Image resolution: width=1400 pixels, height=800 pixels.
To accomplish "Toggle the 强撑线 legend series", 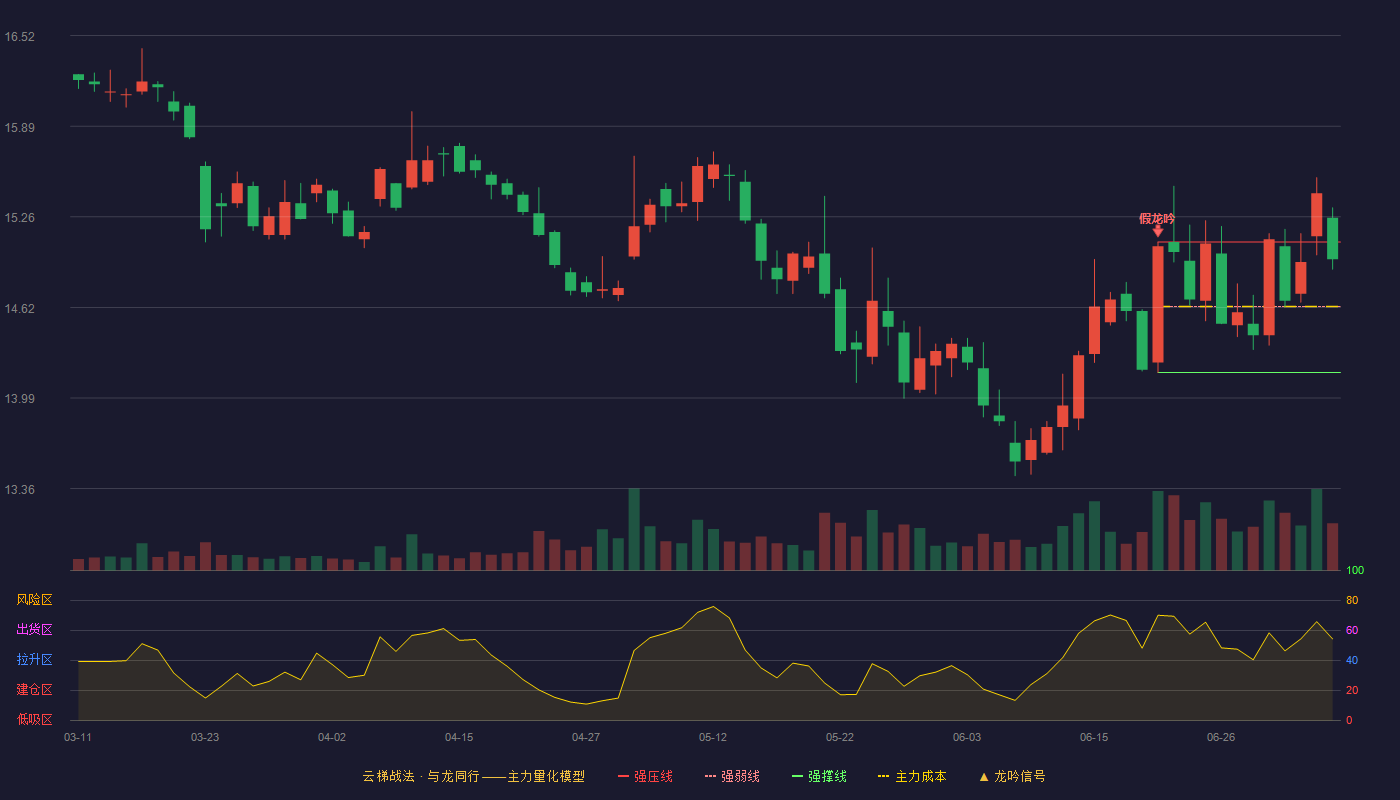I will 827,777.
